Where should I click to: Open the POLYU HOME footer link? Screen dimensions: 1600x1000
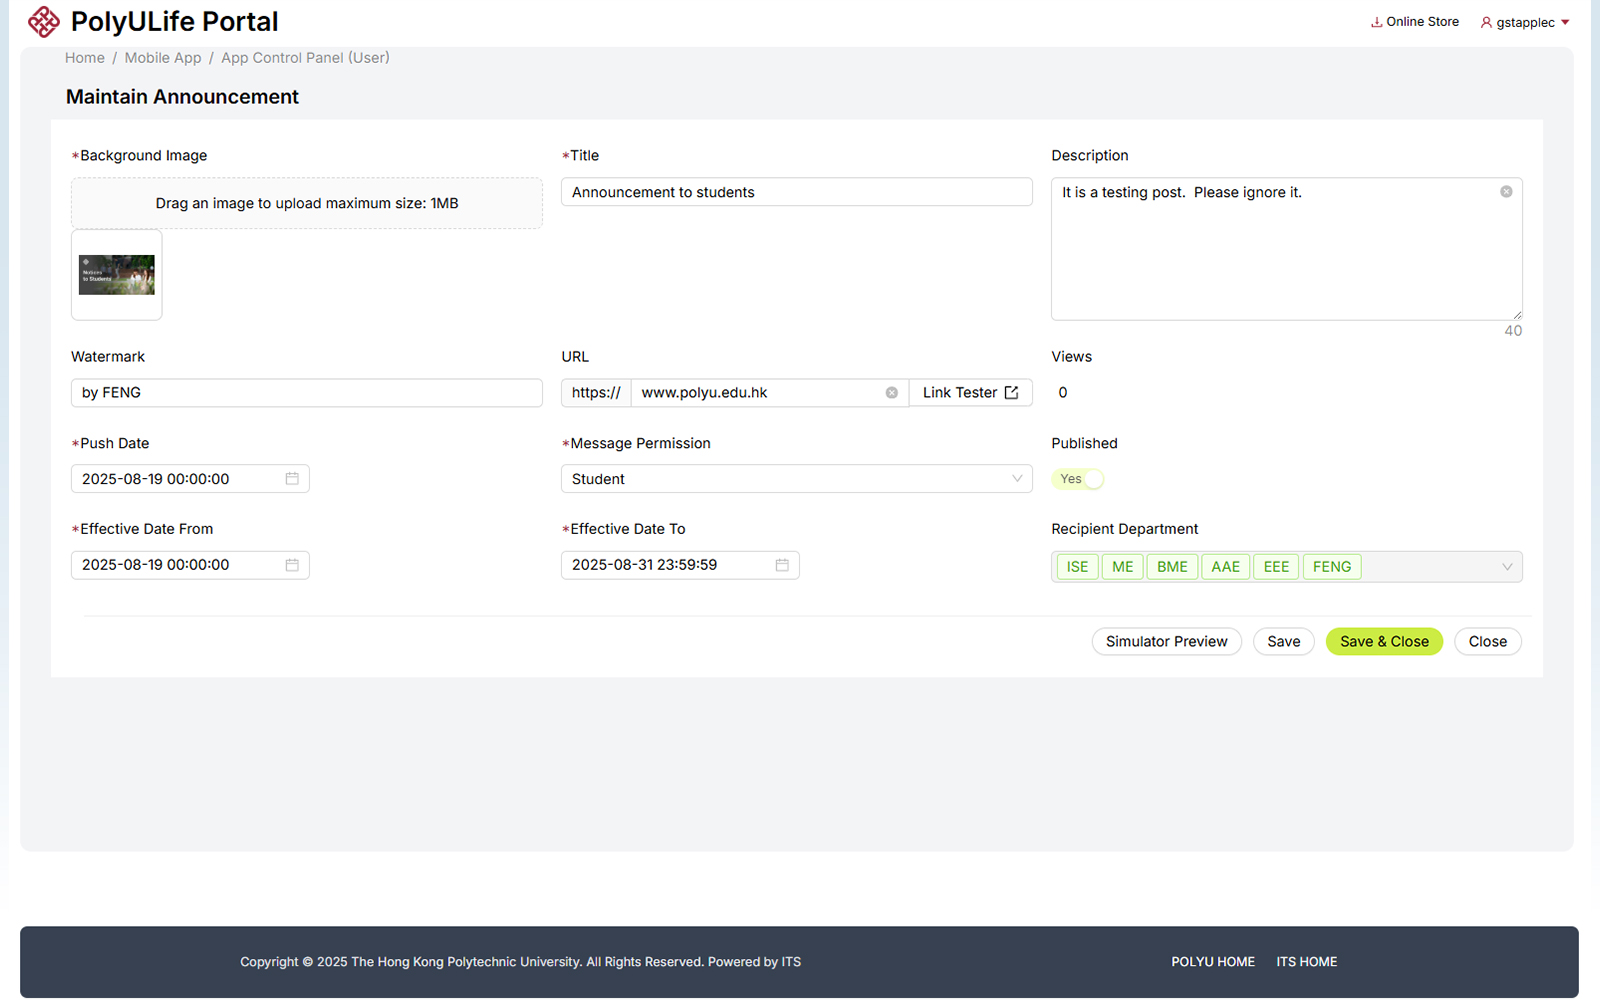[x=1213, y=962]
